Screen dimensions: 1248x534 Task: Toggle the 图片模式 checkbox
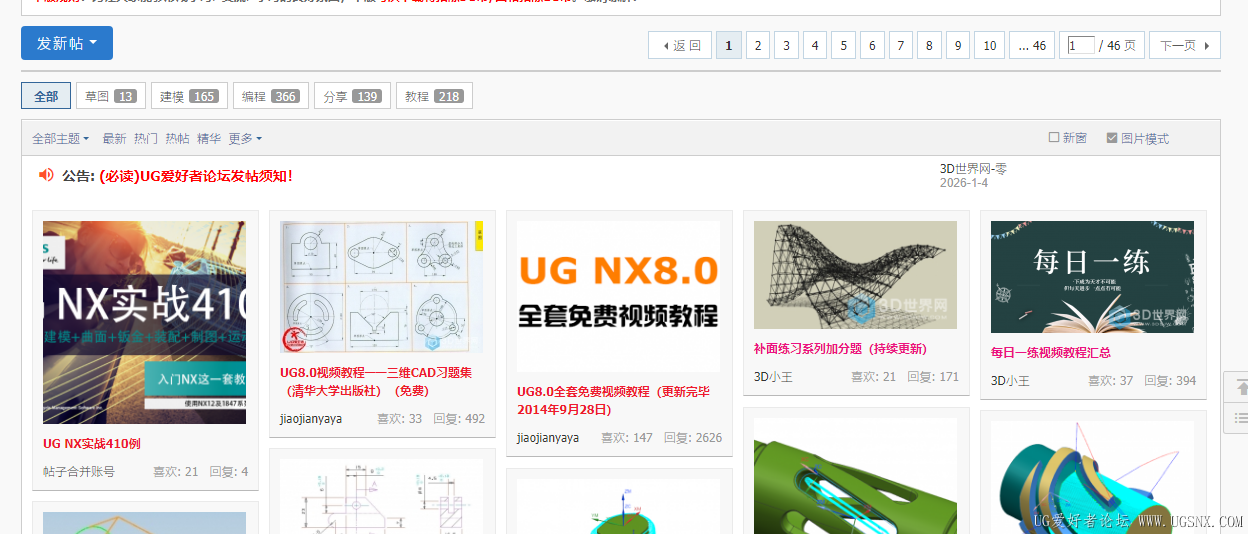(x=1112, y=138)
